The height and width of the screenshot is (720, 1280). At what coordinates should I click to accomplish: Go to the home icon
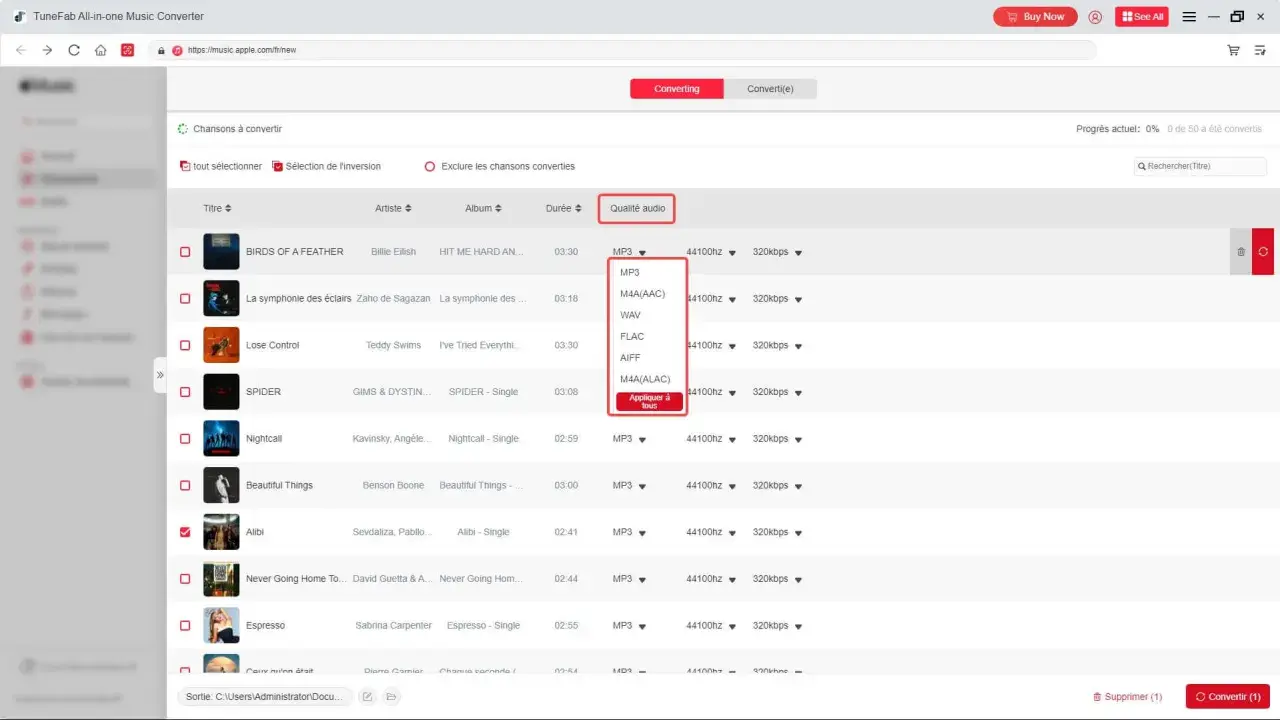click(x=100, y=50)
